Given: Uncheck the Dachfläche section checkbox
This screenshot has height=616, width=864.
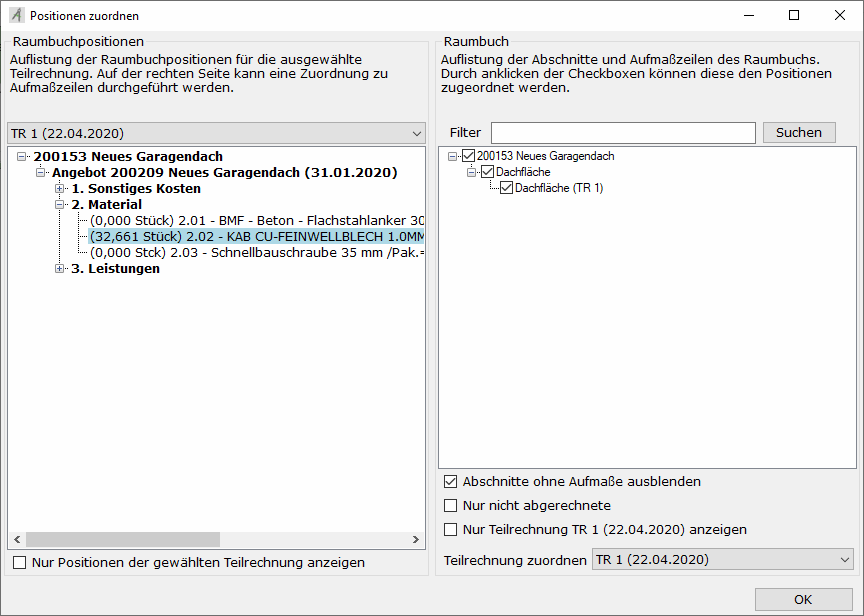Looking at the screenshot, I should [488, 172].
